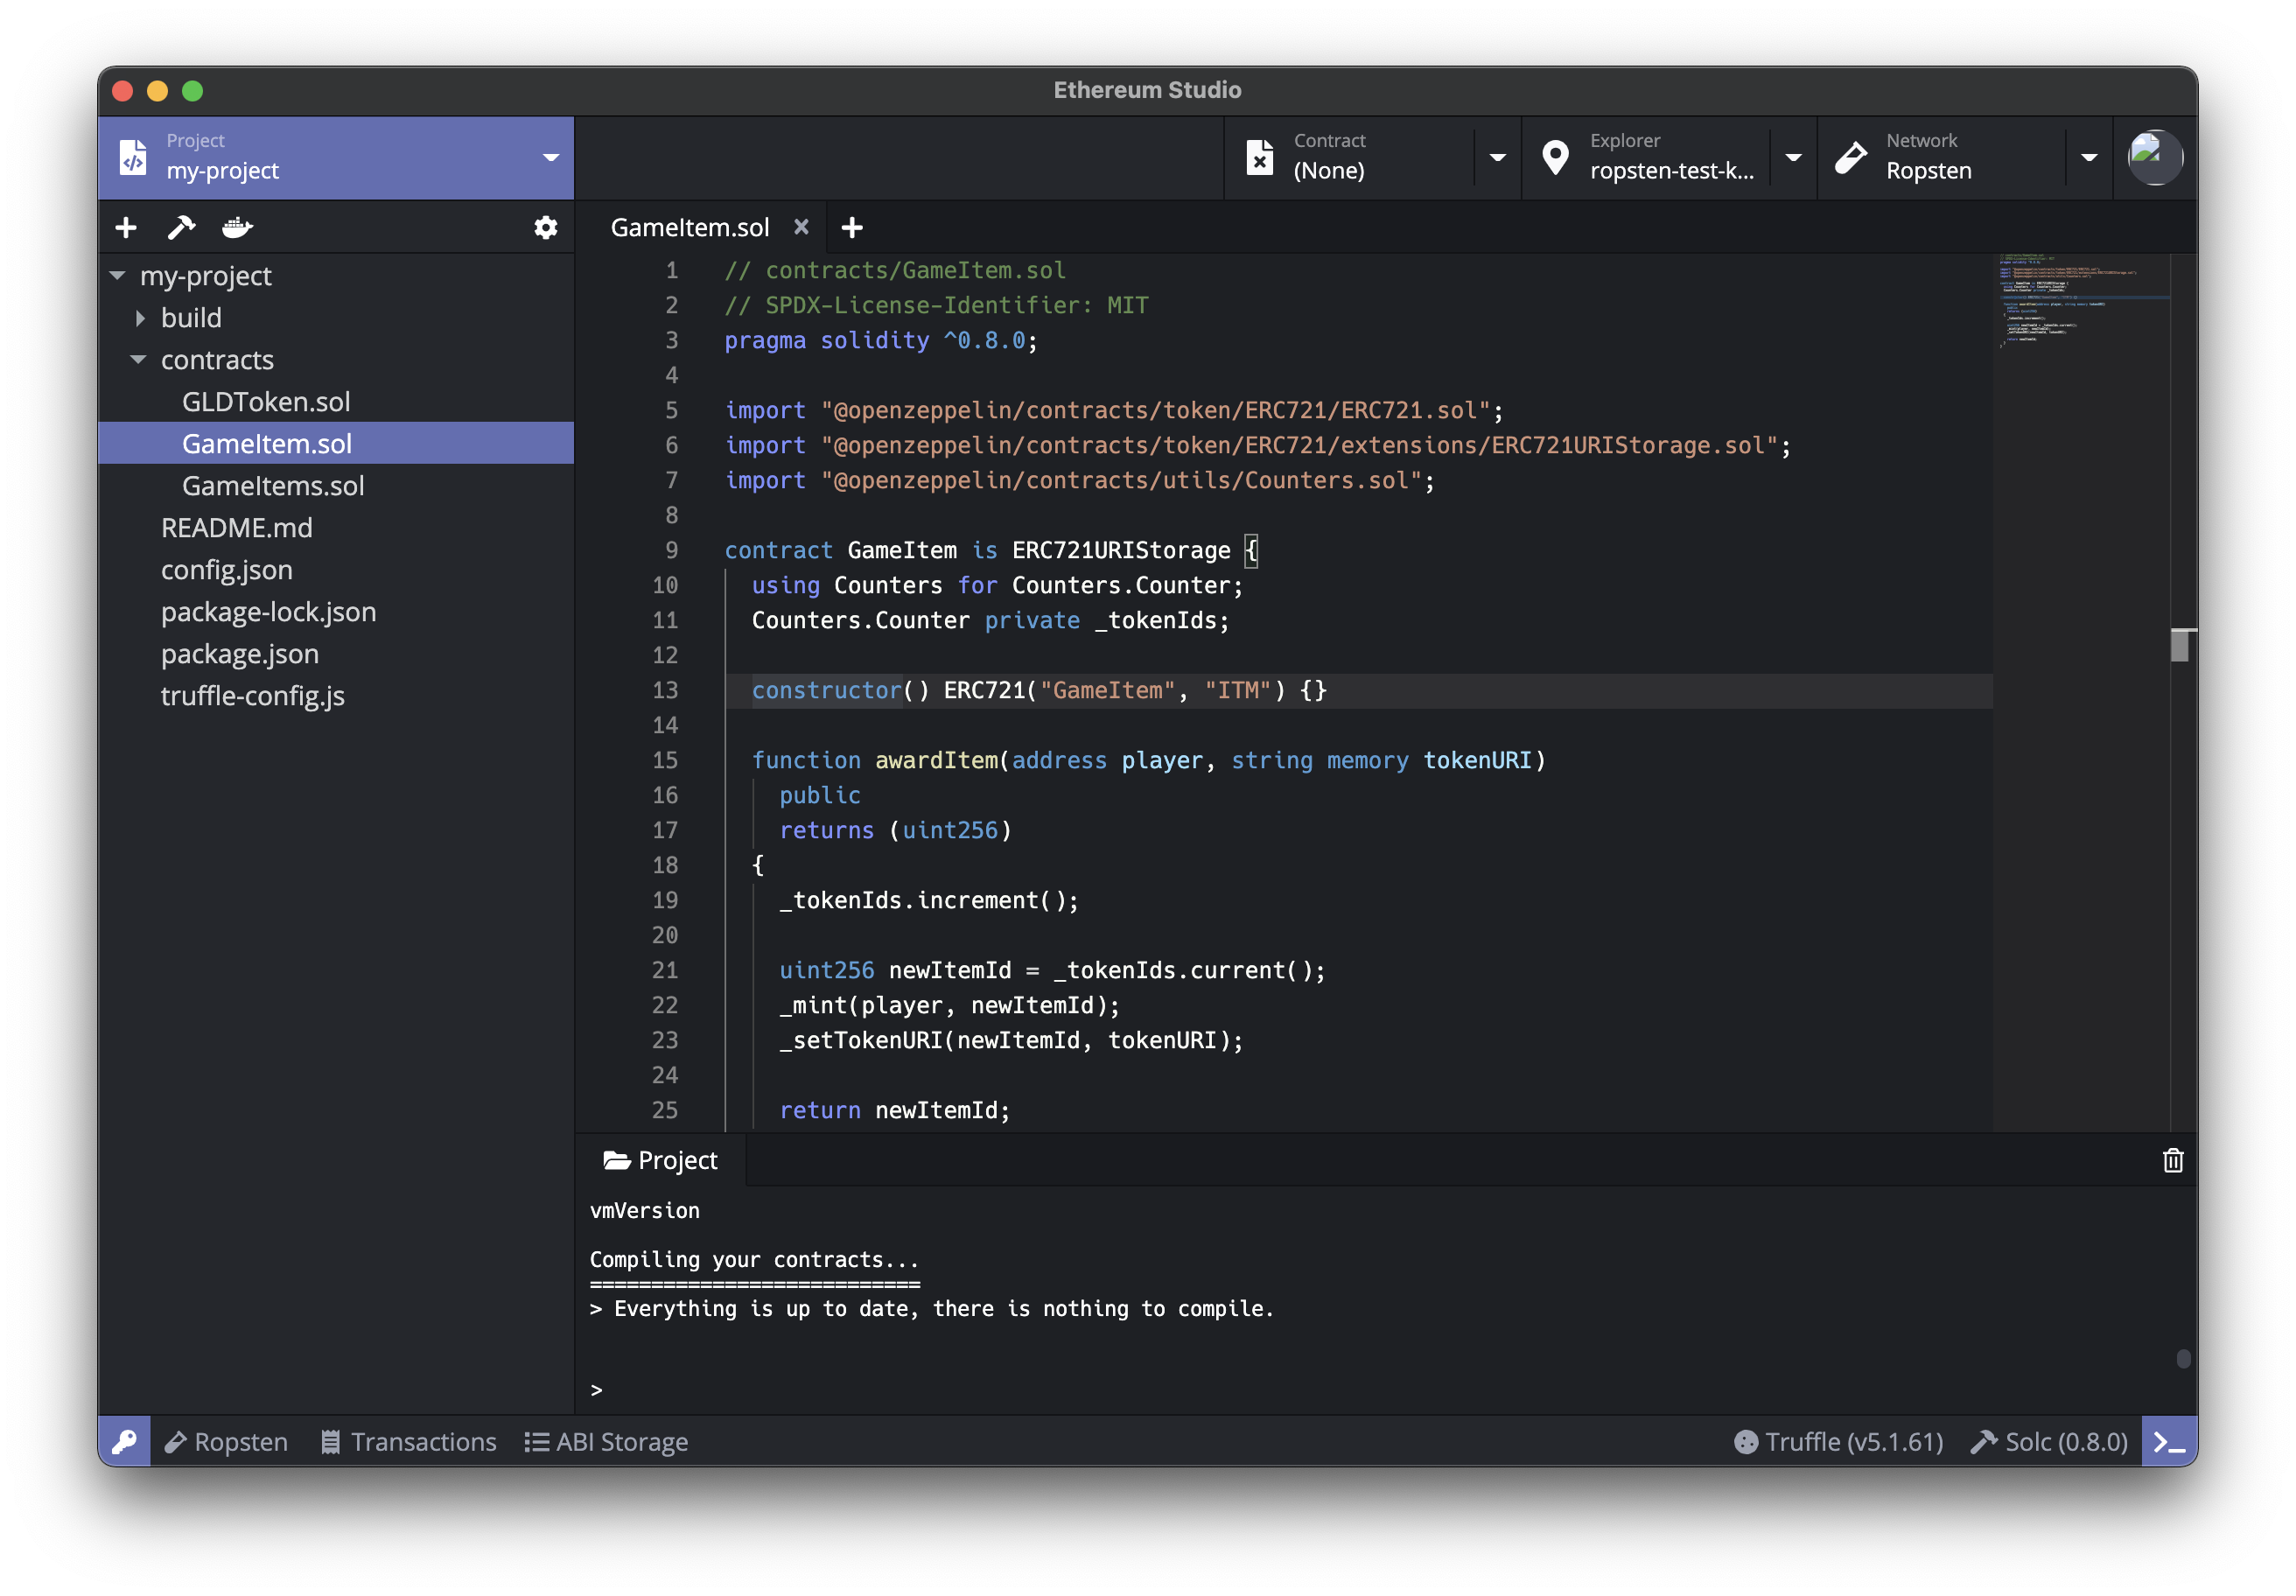Open project settings gear icon
Screen dimensions: 2296x1596
545,228
